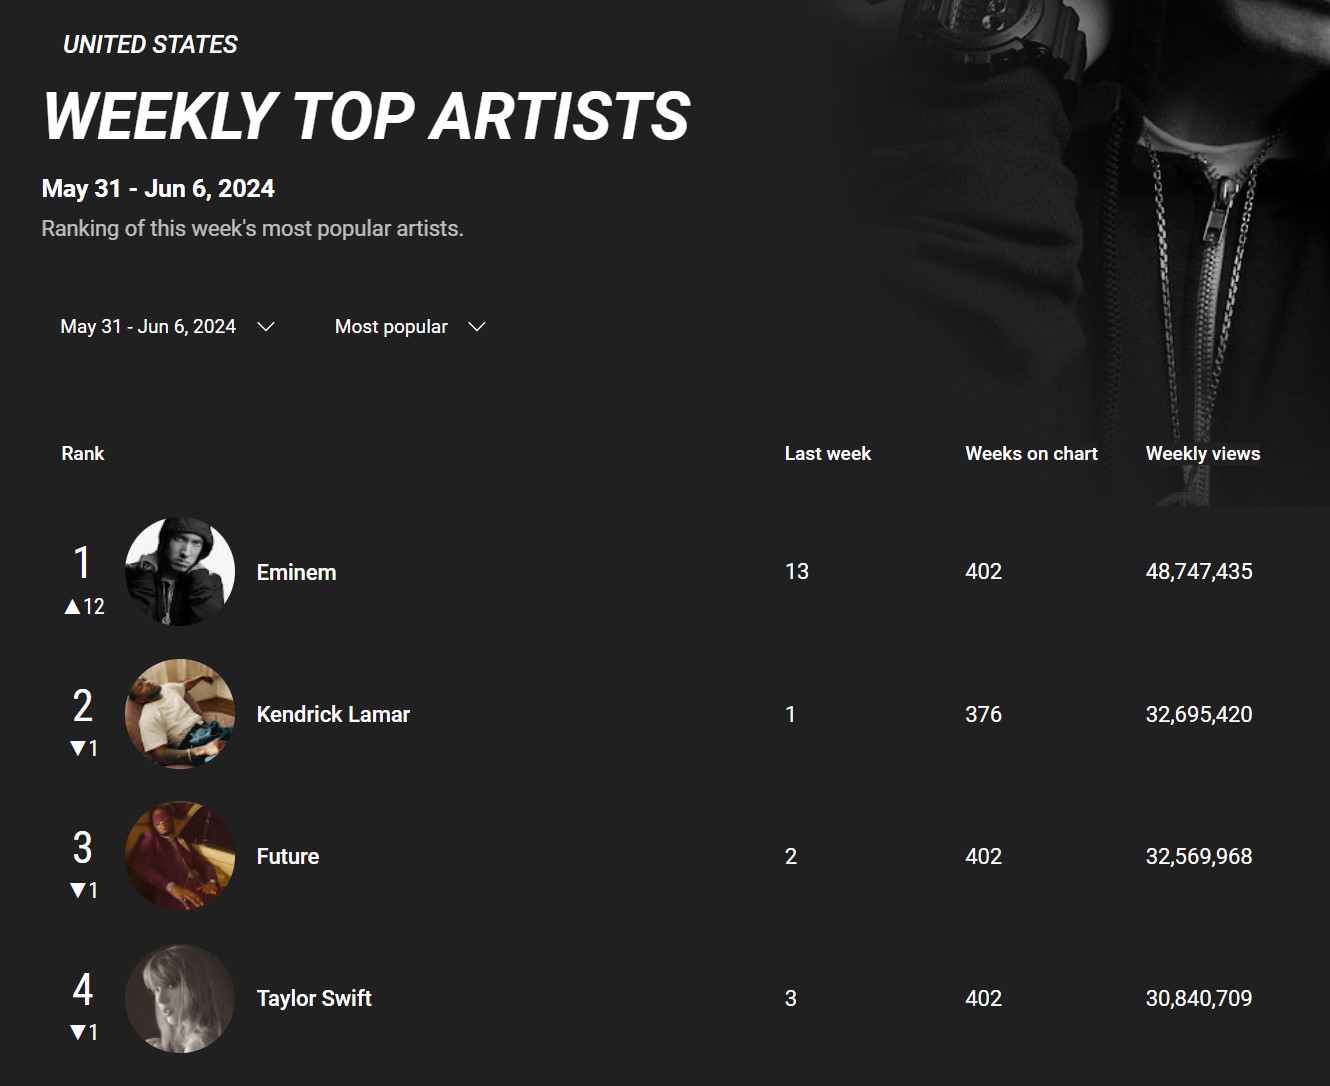Expand the Most popular sort dropdown

coord(410,327)
